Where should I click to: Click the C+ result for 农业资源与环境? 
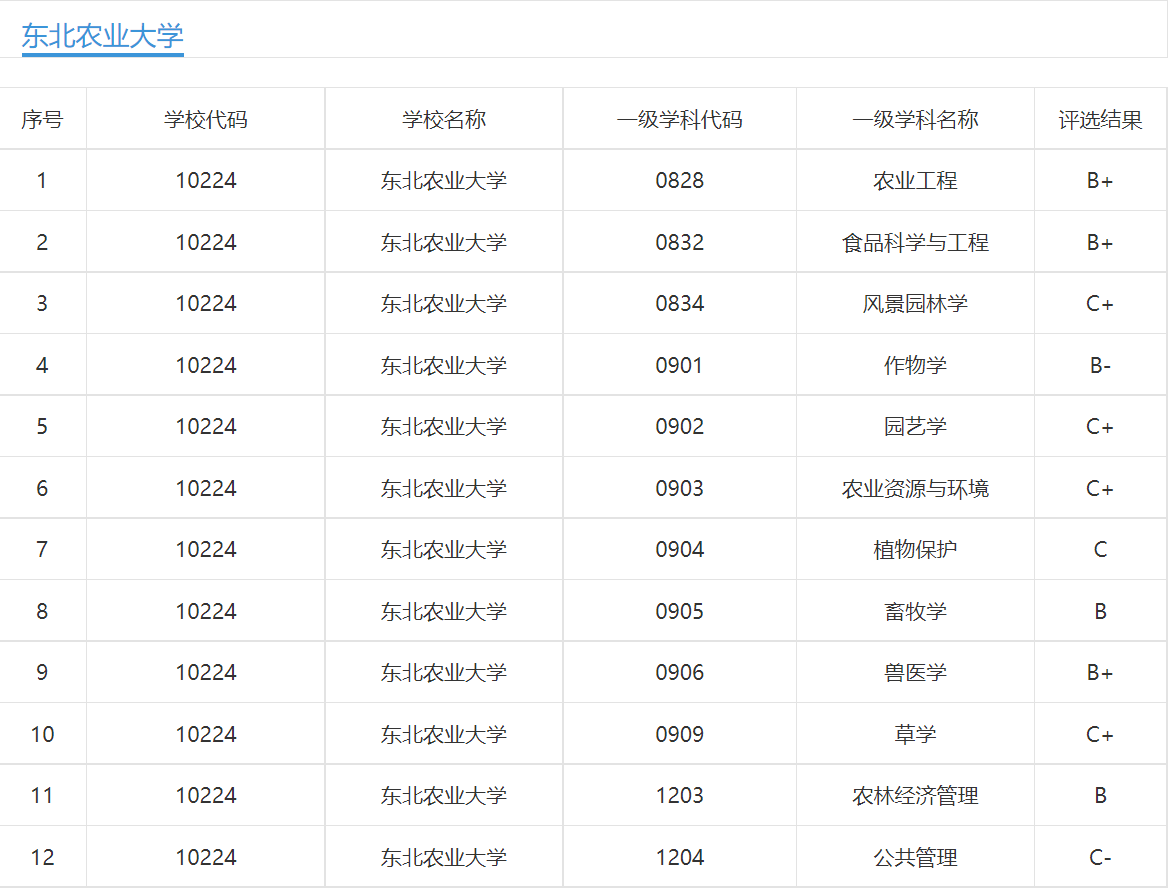point(1100,488)
